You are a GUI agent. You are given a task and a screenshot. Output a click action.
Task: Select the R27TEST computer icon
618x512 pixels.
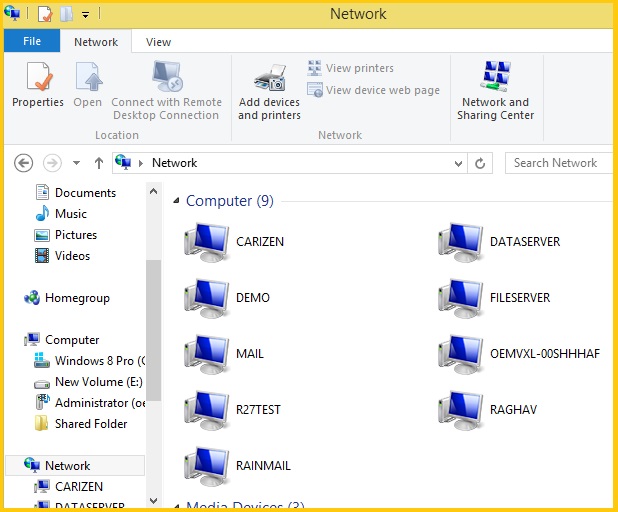point(206,410)
